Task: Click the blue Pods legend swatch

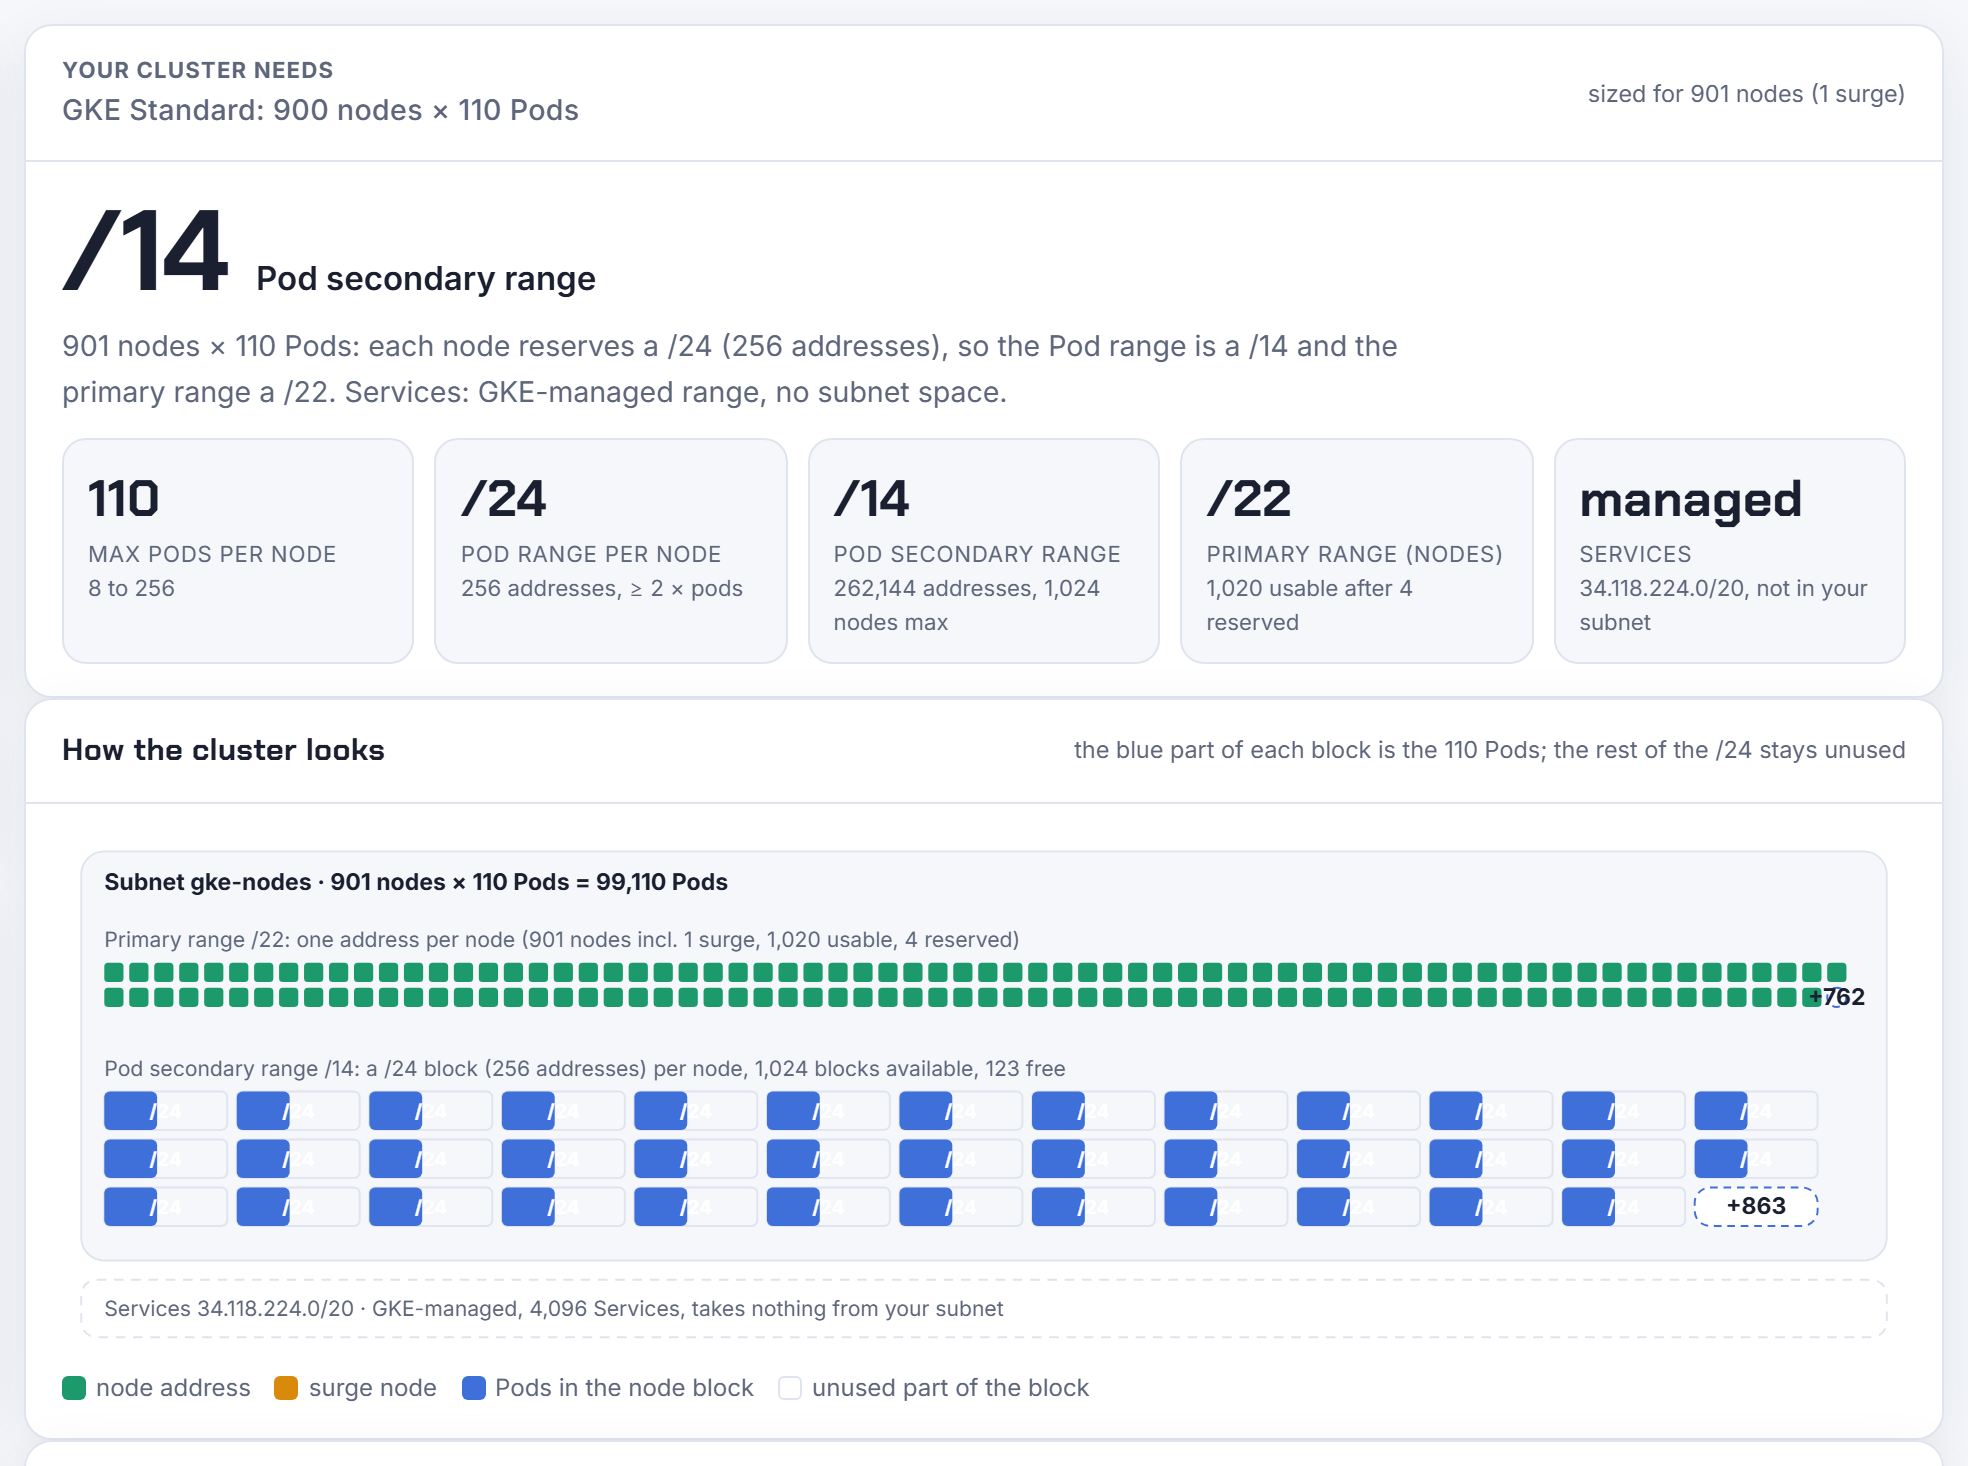Action: [x=474, y=1388]
